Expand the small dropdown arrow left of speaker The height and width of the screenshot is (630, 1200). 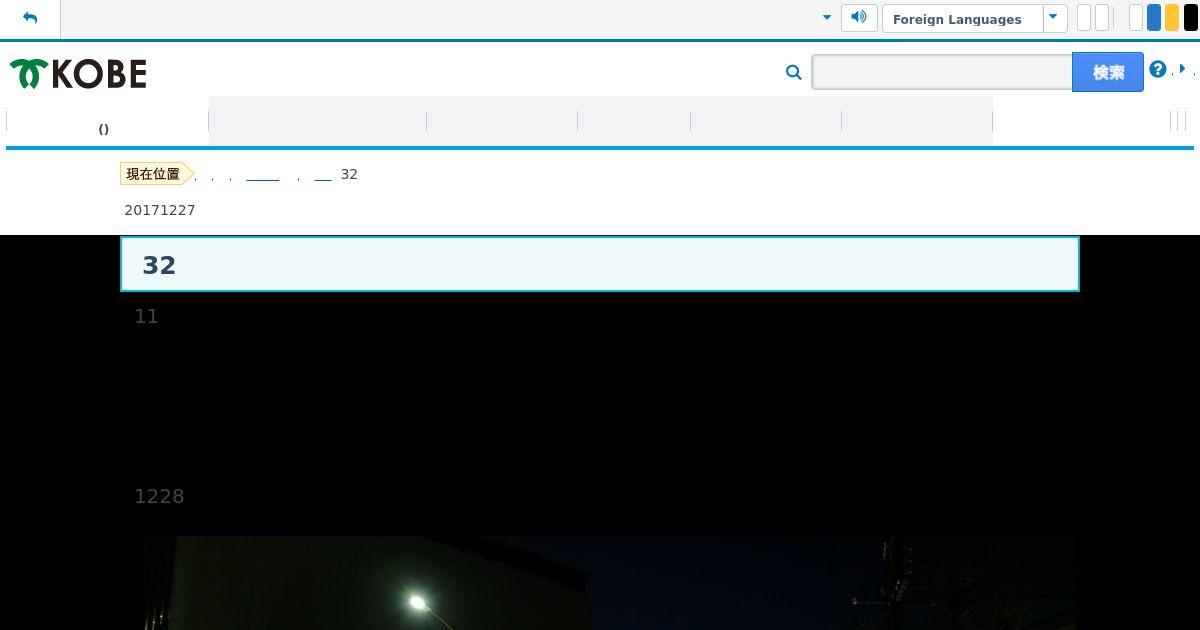pyautogui.click(x=826, y=18)
